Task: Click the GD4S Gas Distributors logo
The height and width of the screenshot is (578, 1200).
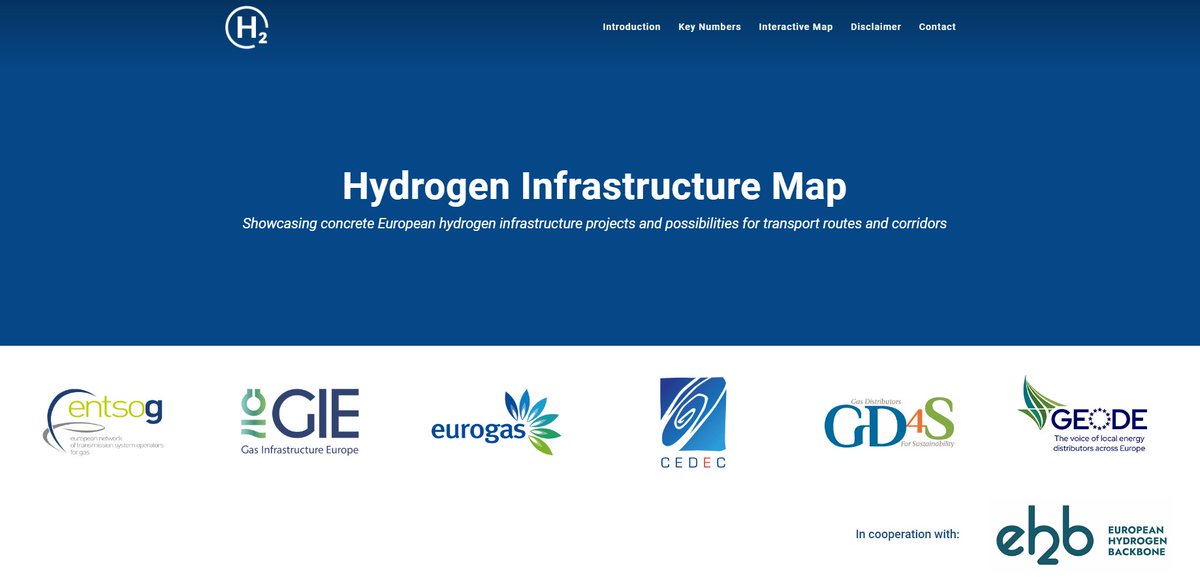Action: pyautogui.click(x=889, y=422)
